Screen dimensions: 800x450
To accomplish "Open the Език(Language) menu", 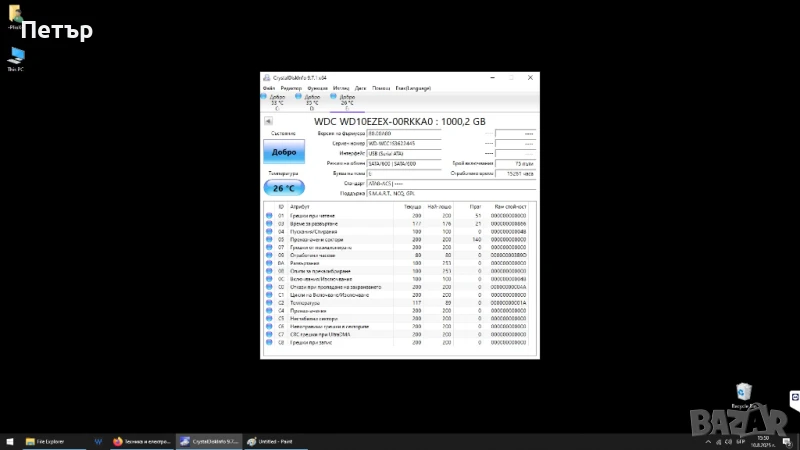I will point(414,88).
